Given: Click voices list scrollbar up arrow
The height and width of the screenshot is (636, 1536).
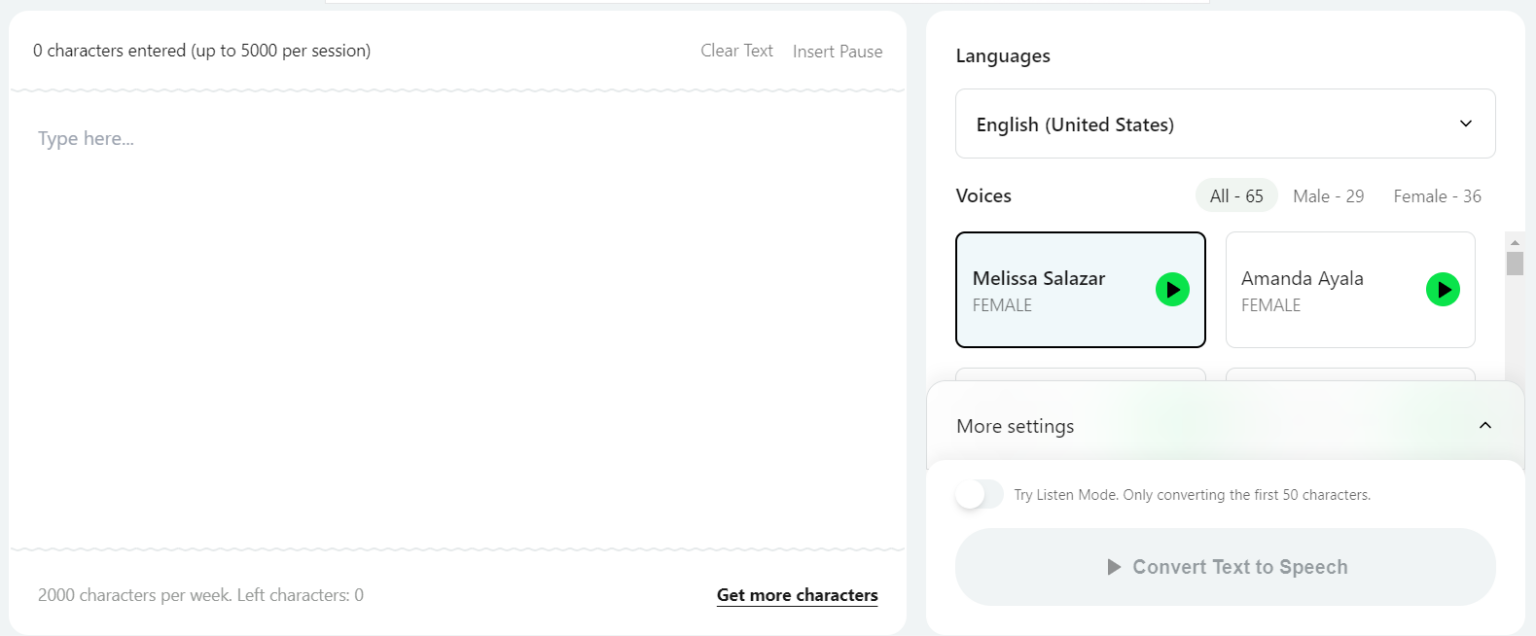Looking at the screenshot, I should pyautogui.click(x=1515, y=242).
